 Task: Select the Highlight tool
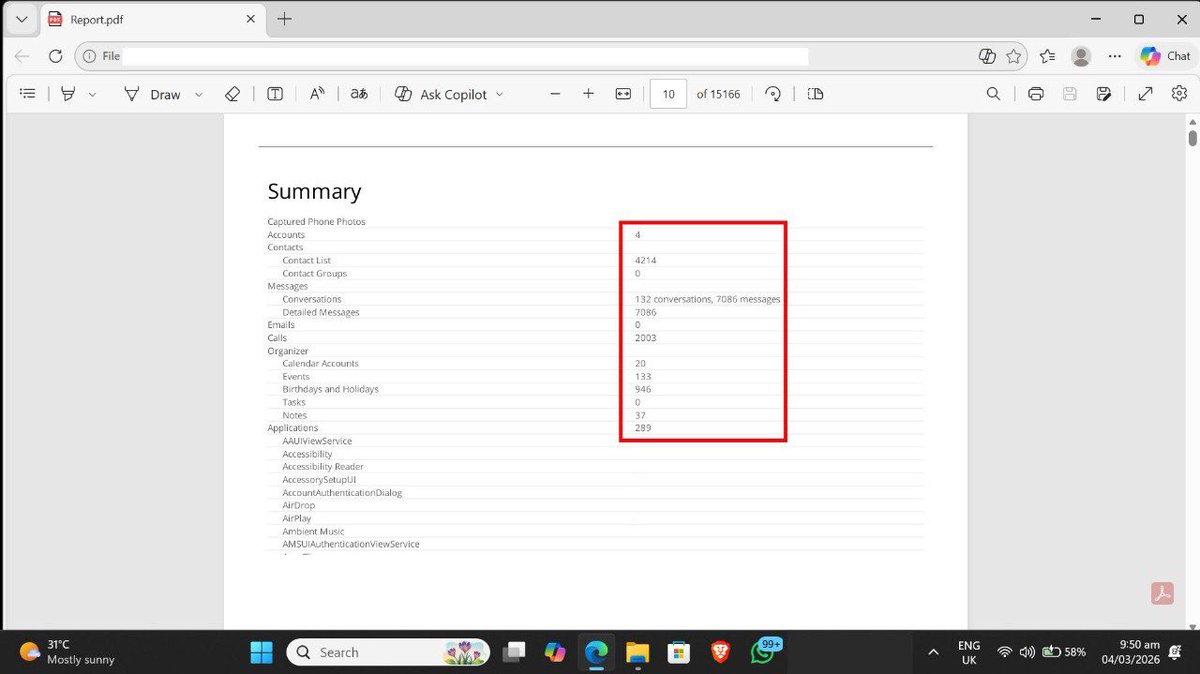coord(69,94)
